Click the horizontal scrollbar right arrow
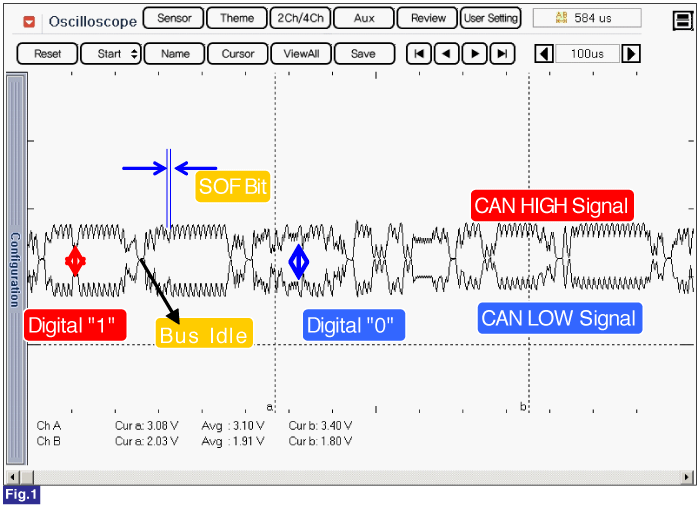700x506 pixels. point(687,477)
